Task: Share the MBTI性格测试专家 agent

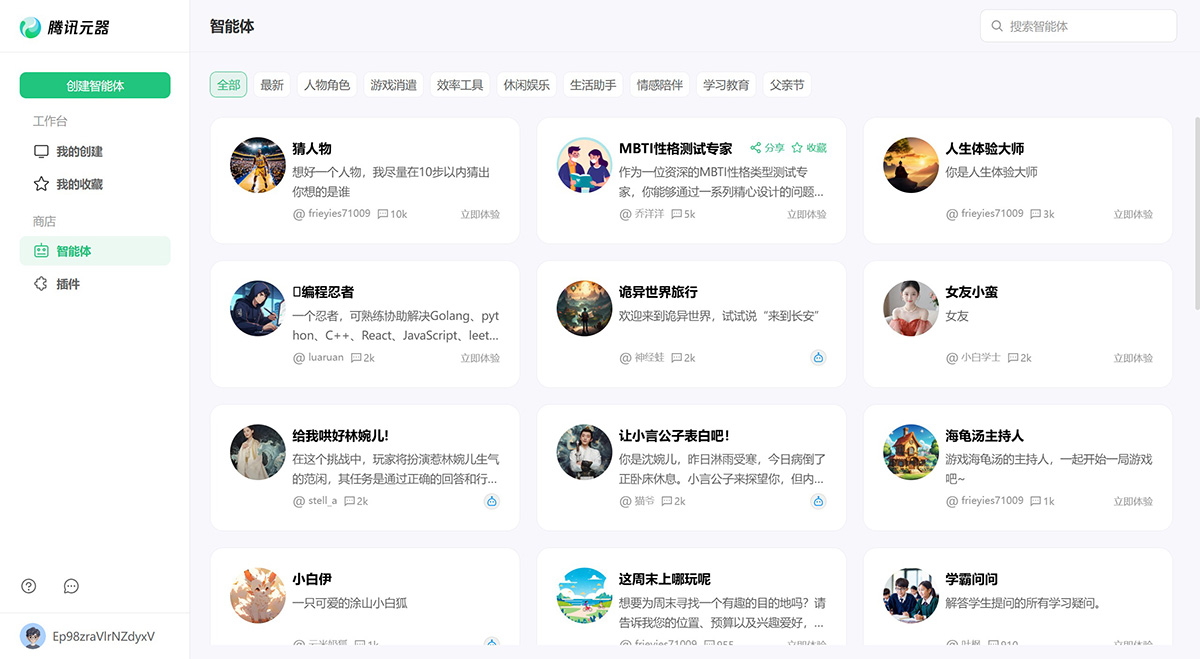Action: [x=766, y=147]
